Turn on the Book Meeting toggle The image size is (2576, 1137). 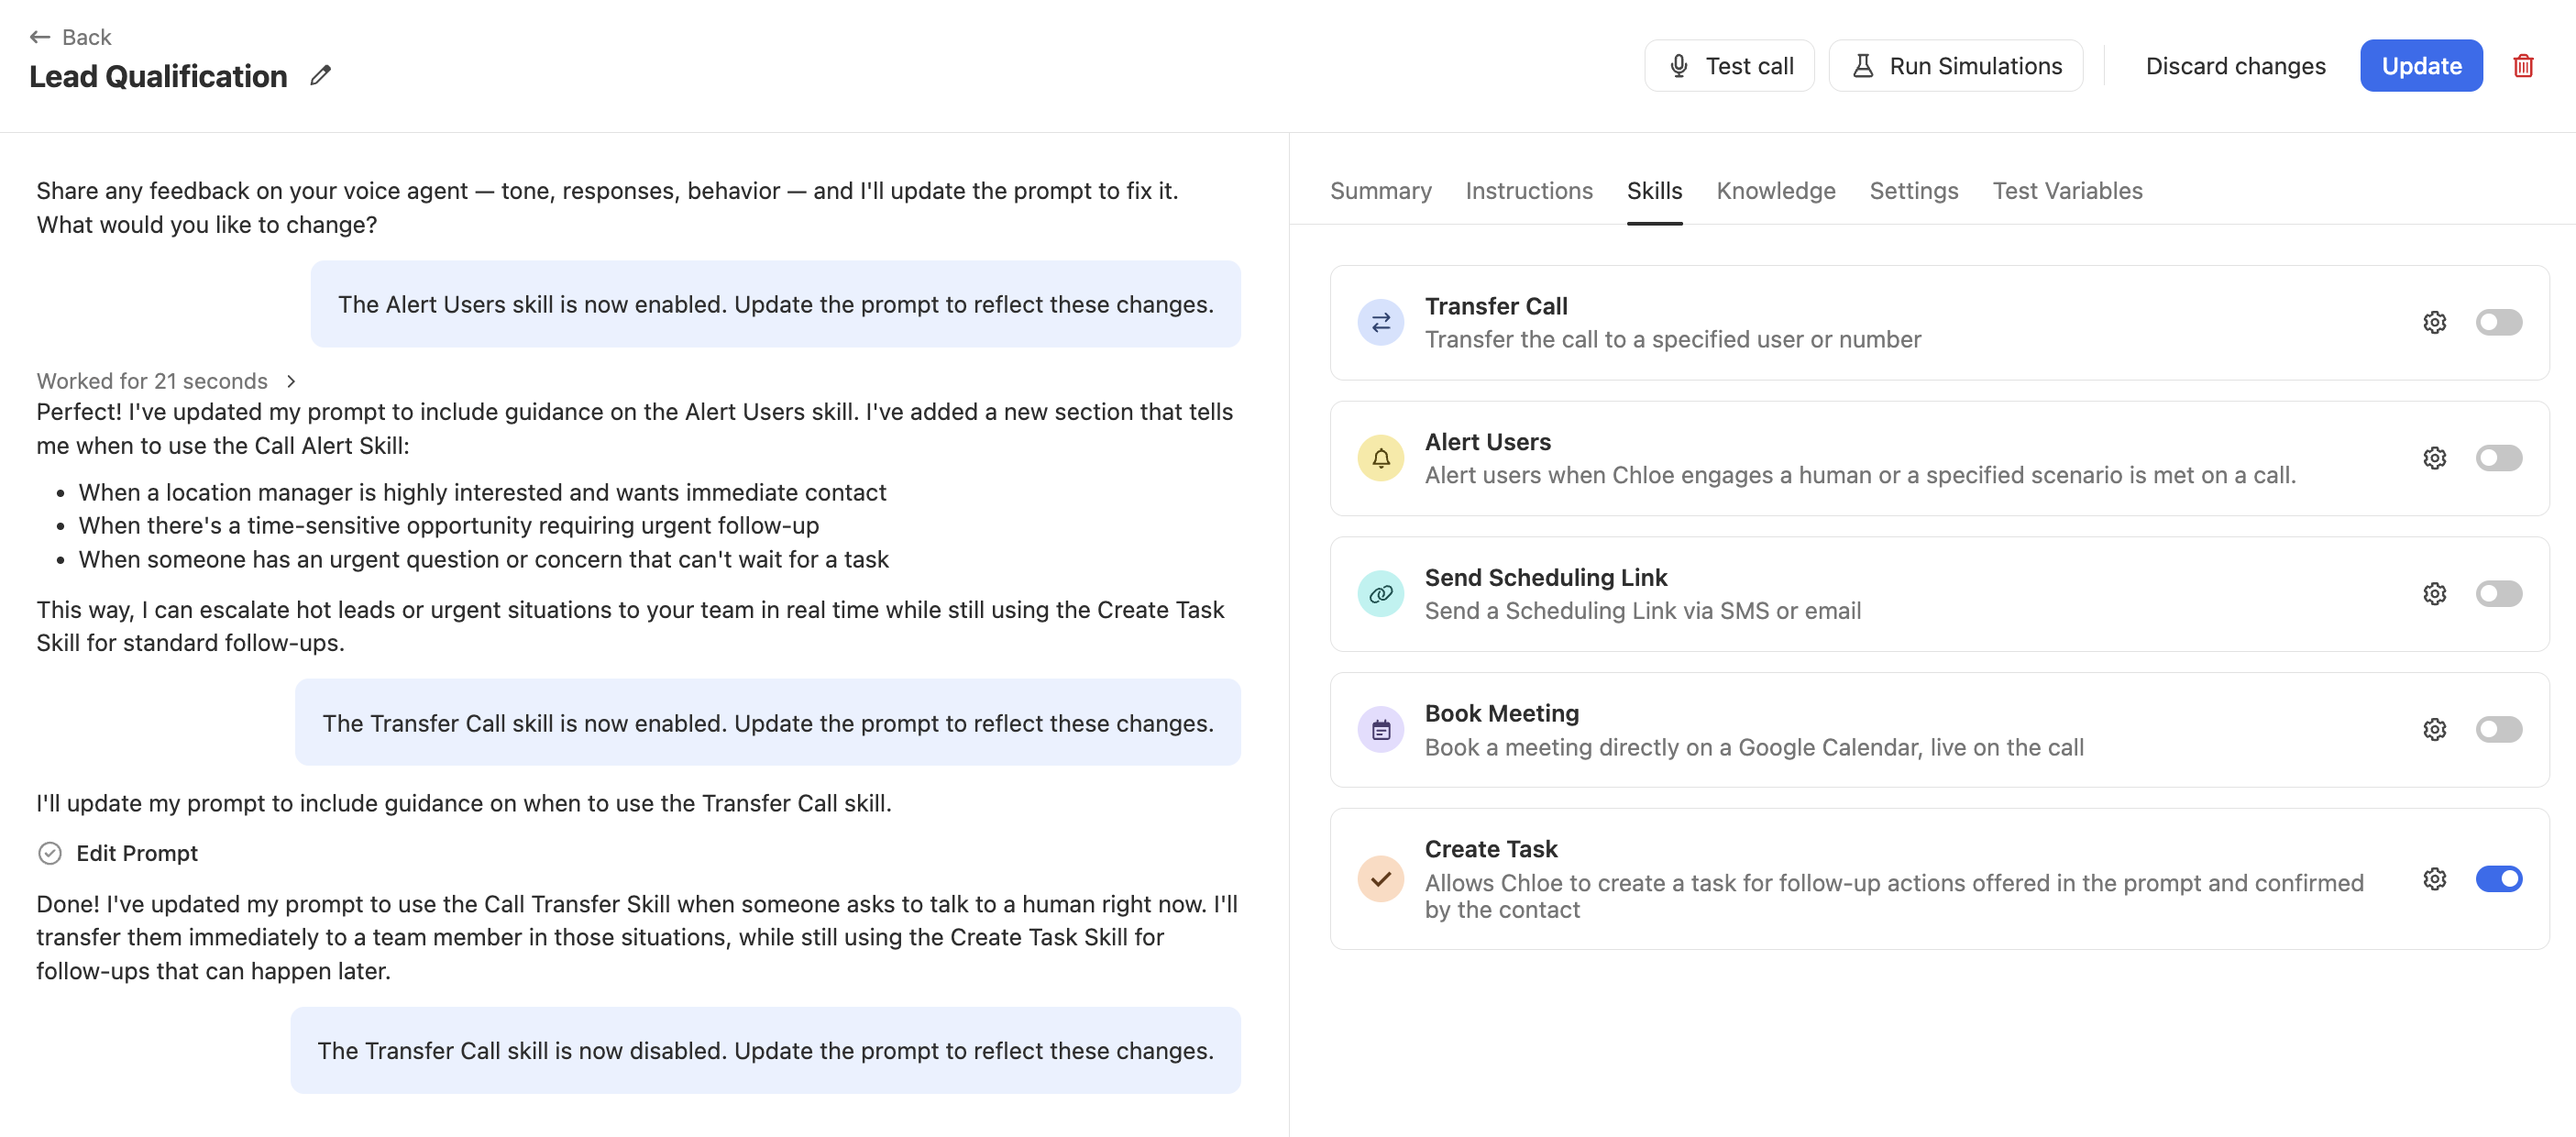click(2499, 730)
